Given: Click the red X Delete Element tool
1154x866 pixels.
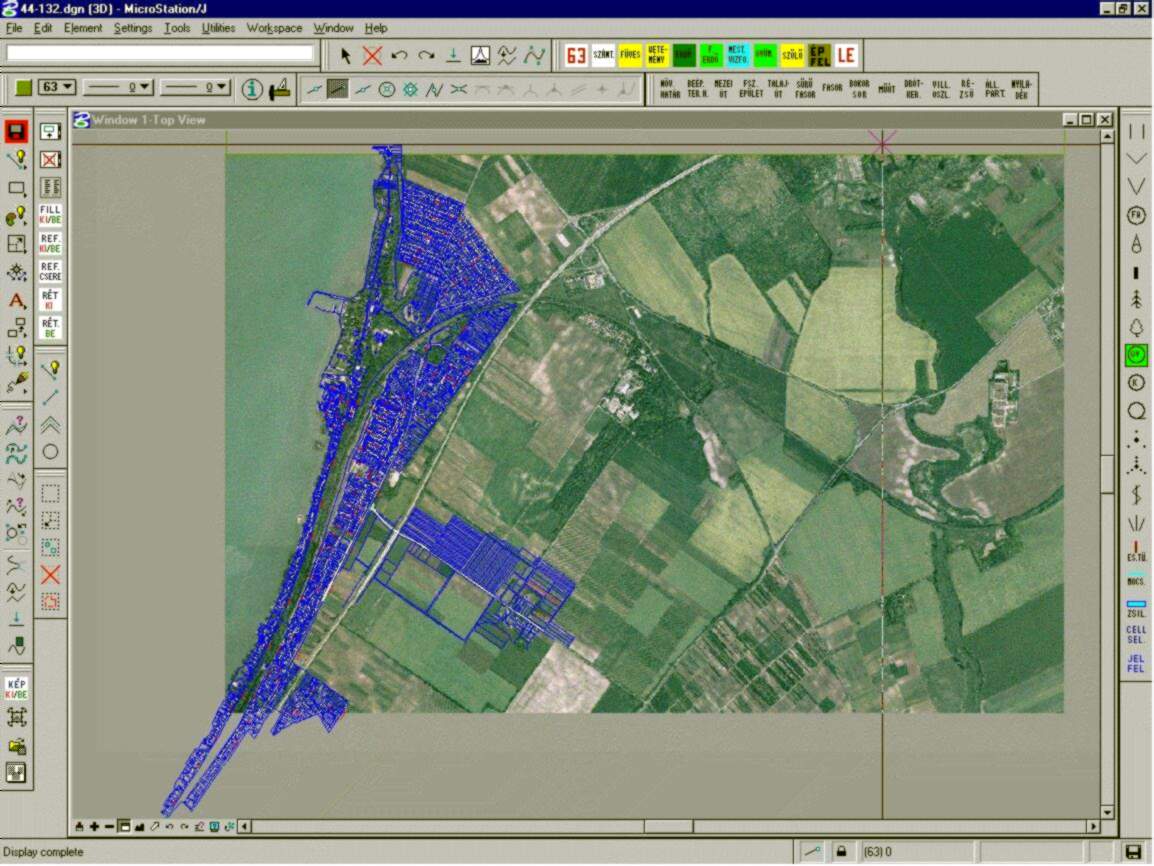Looking at the screenshot, I should (x=372, y=55).
